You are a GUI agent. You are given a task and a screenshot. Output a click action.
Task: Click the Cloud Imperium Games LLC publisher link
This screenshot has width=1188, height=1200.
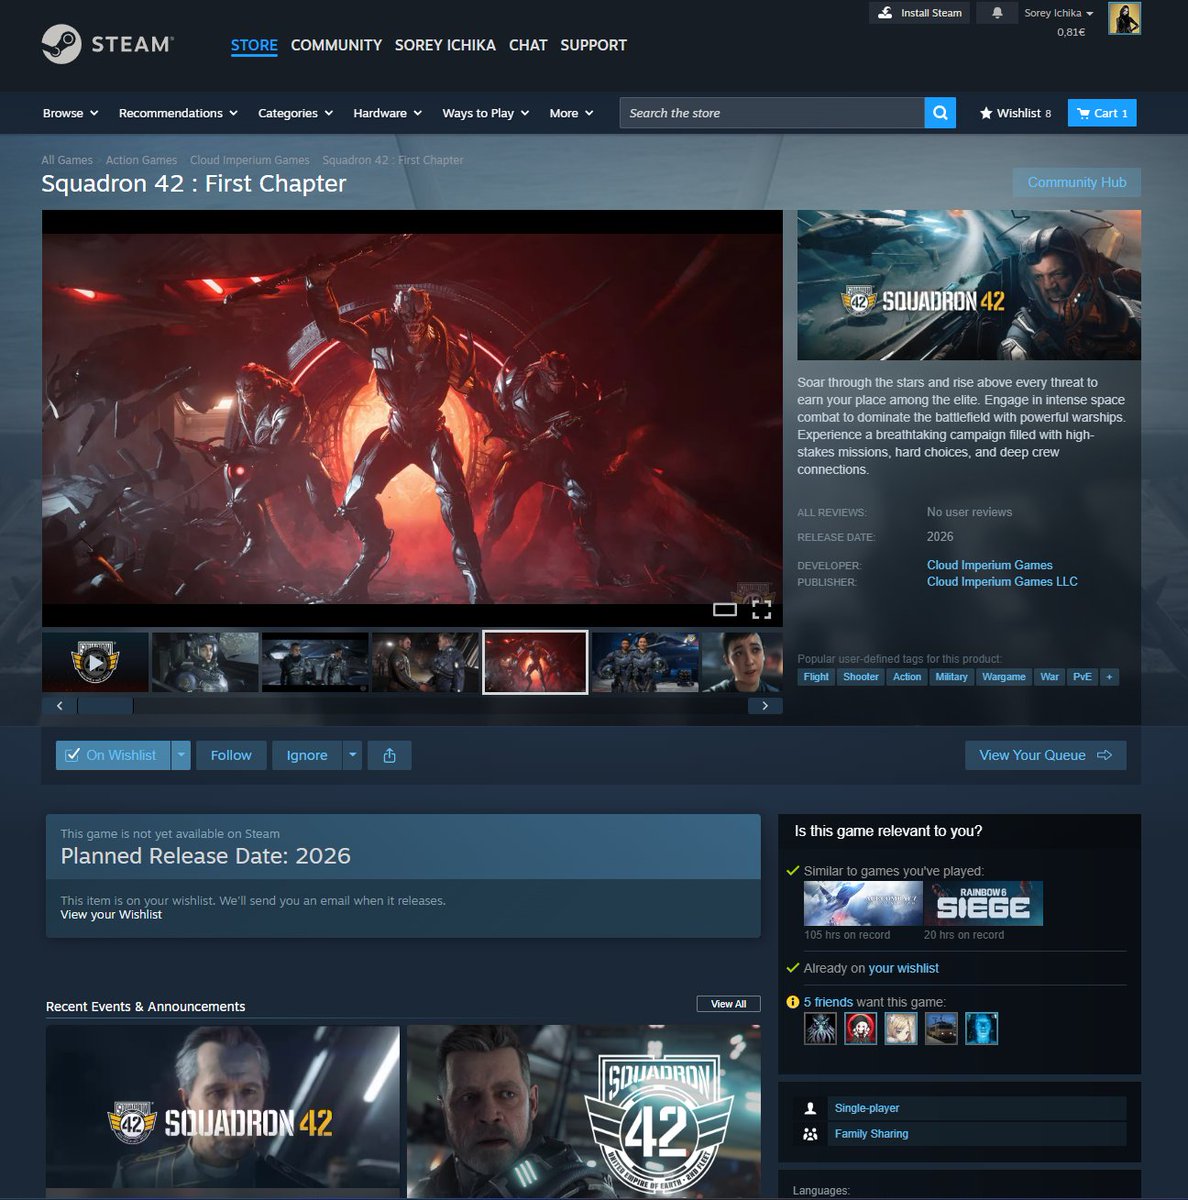point(1002,581)
